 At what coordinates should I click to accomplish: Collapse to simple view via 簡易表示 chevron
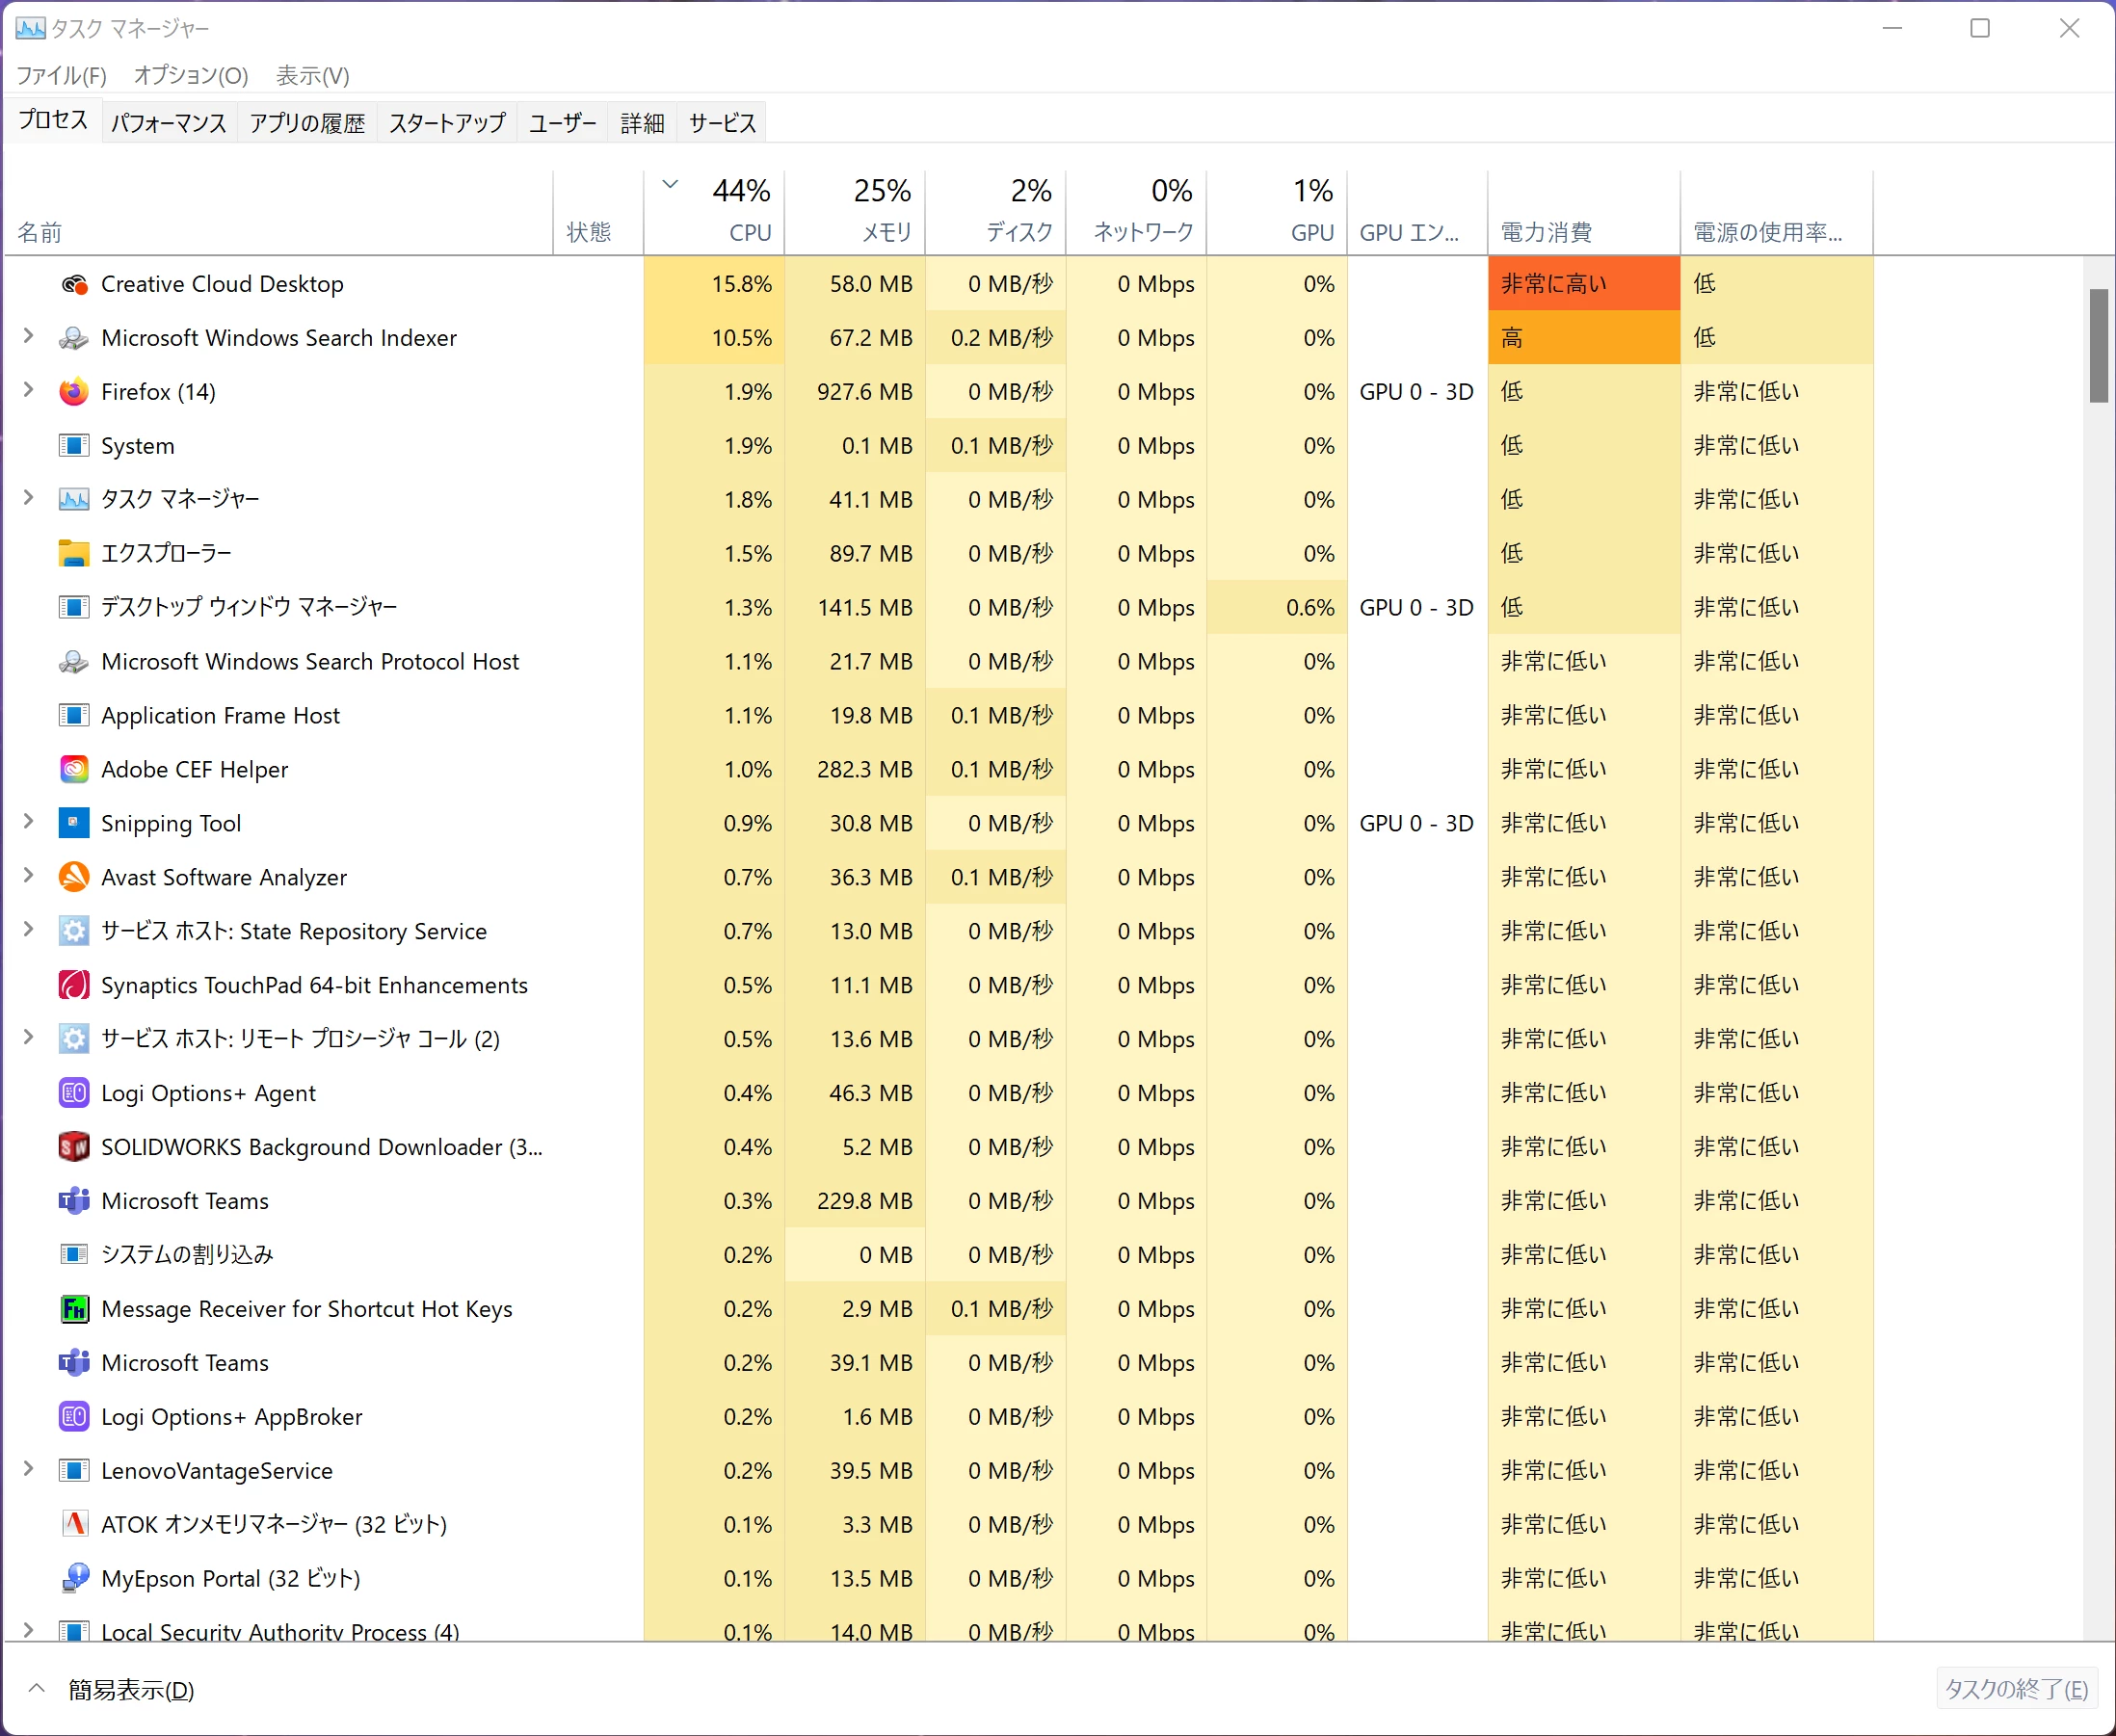(x=37, y=1689)
